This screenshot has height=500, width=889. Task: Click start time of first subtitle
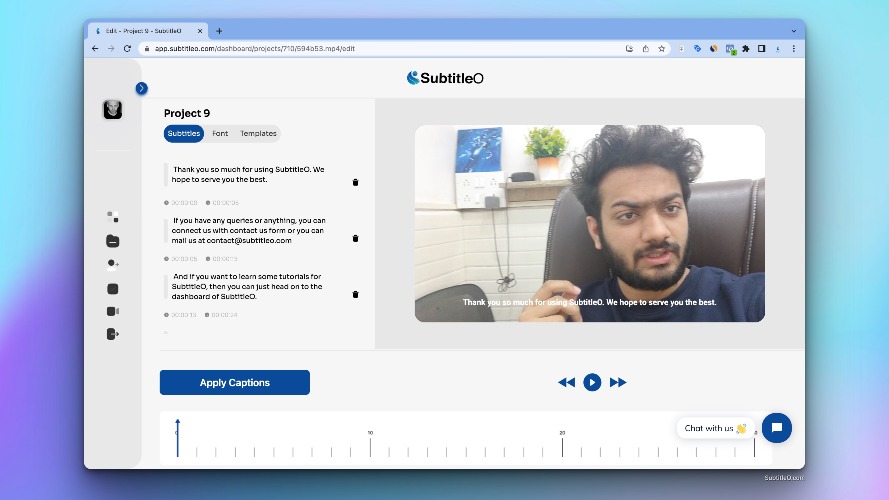tap(181, 202)
